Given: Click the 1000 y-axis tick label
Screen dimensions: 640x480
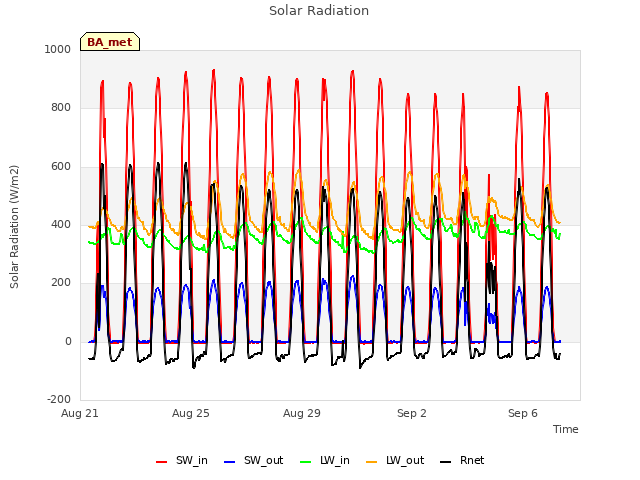Looking at the screenshot, I should click(x=58, y=49).
